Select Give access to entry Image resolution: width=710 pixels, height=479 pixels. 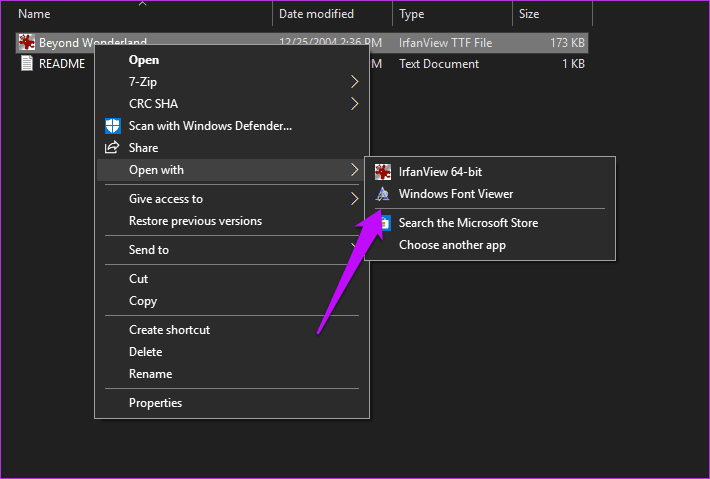coord(232,199)
